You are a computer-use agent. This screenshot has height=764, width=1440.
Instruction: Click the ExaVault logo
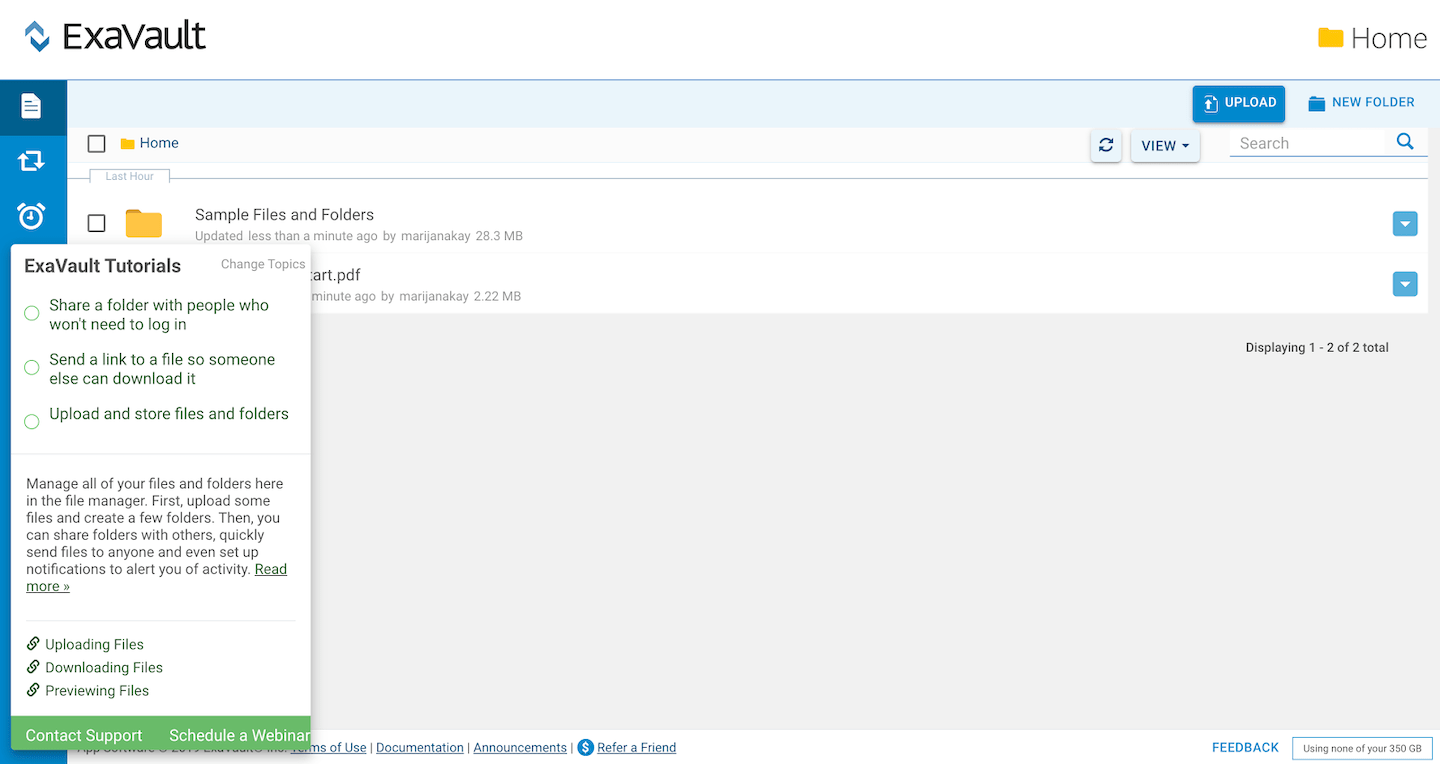(x=116, y=37)
